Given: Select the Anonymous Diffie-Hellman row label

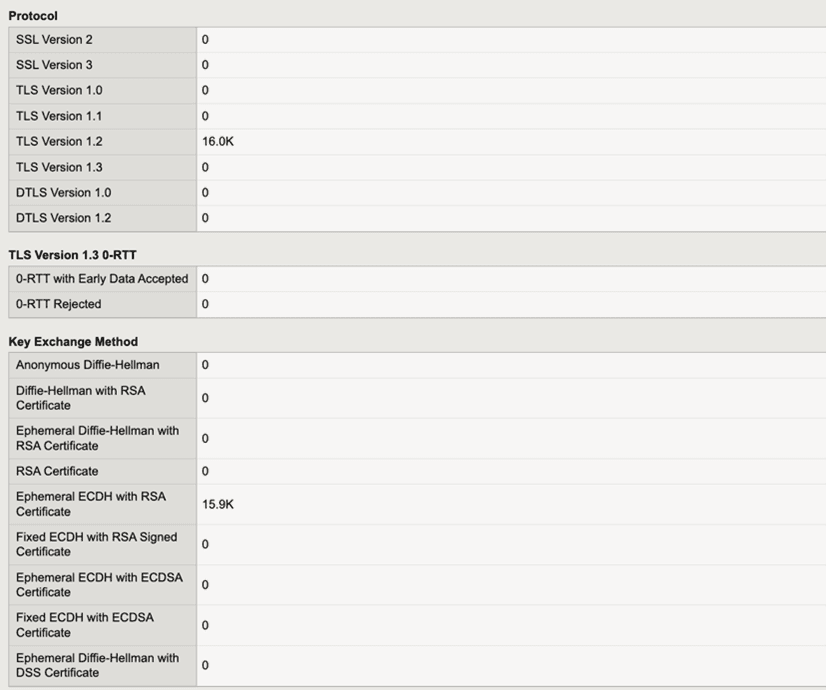Looking at the screenshot, I should tap(87, 364).
